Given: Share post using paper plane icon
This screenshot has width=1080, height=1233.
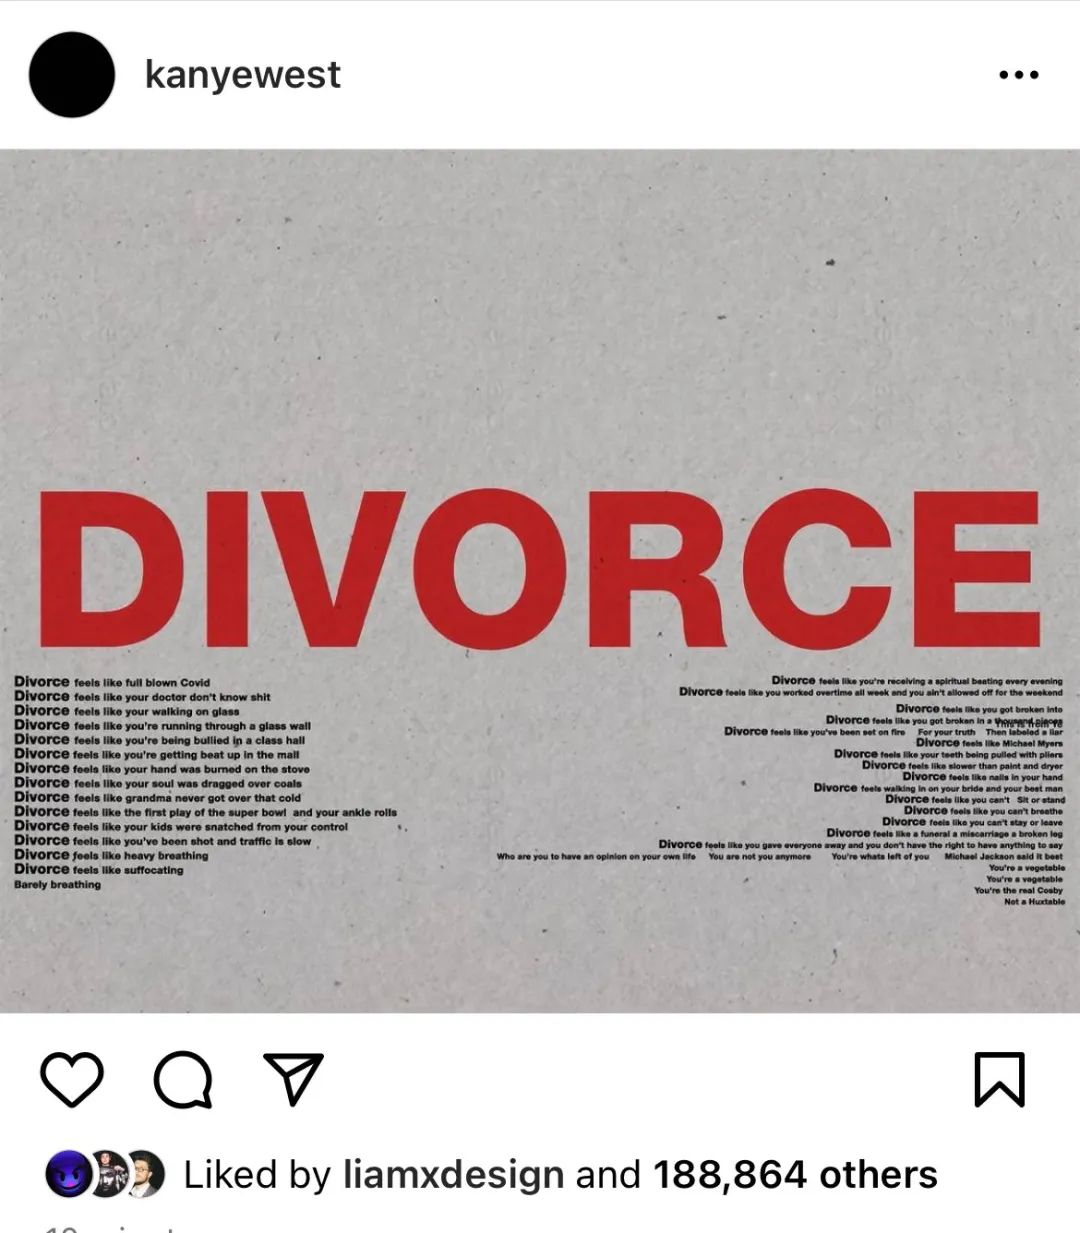Looking at the screenshot, I should pyautogui.click(x=292, y=1078).
